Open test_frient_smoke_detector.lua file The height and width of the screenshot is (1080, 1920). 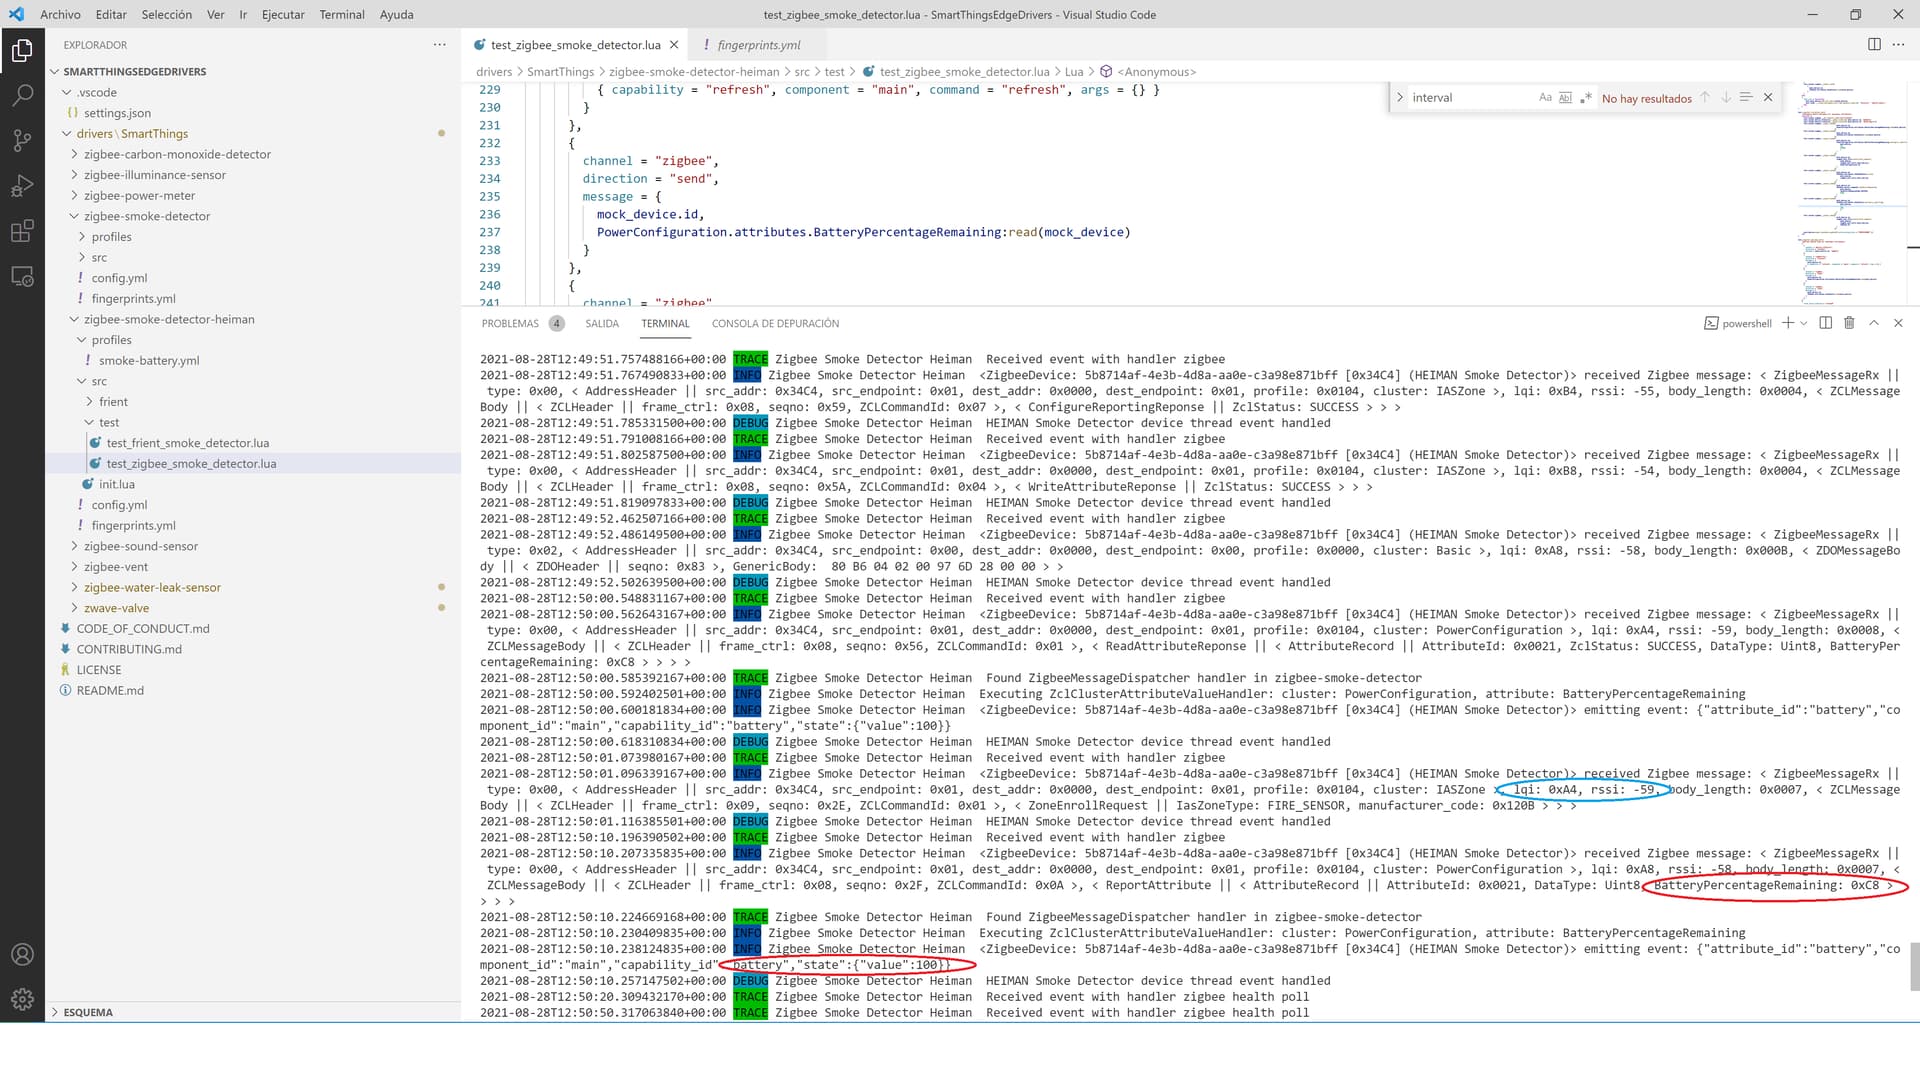tap(188, 443)
